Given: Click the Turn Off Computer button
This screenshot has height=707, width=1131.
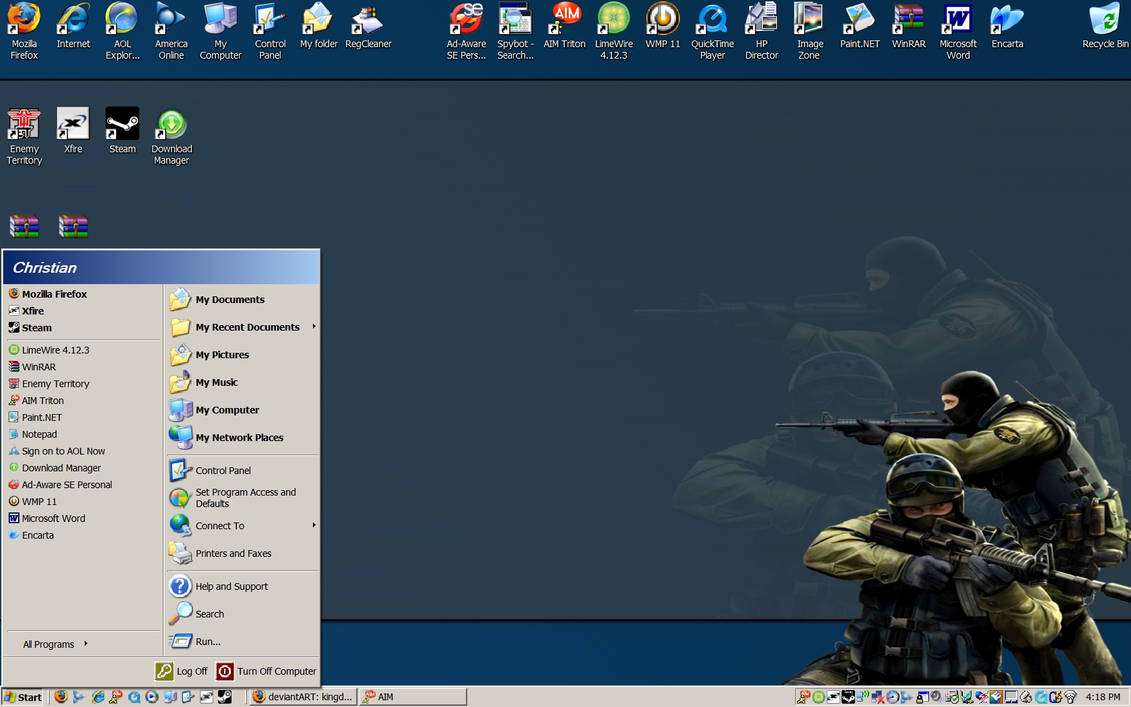Looking at the screenshot, I should click(266, 671).
